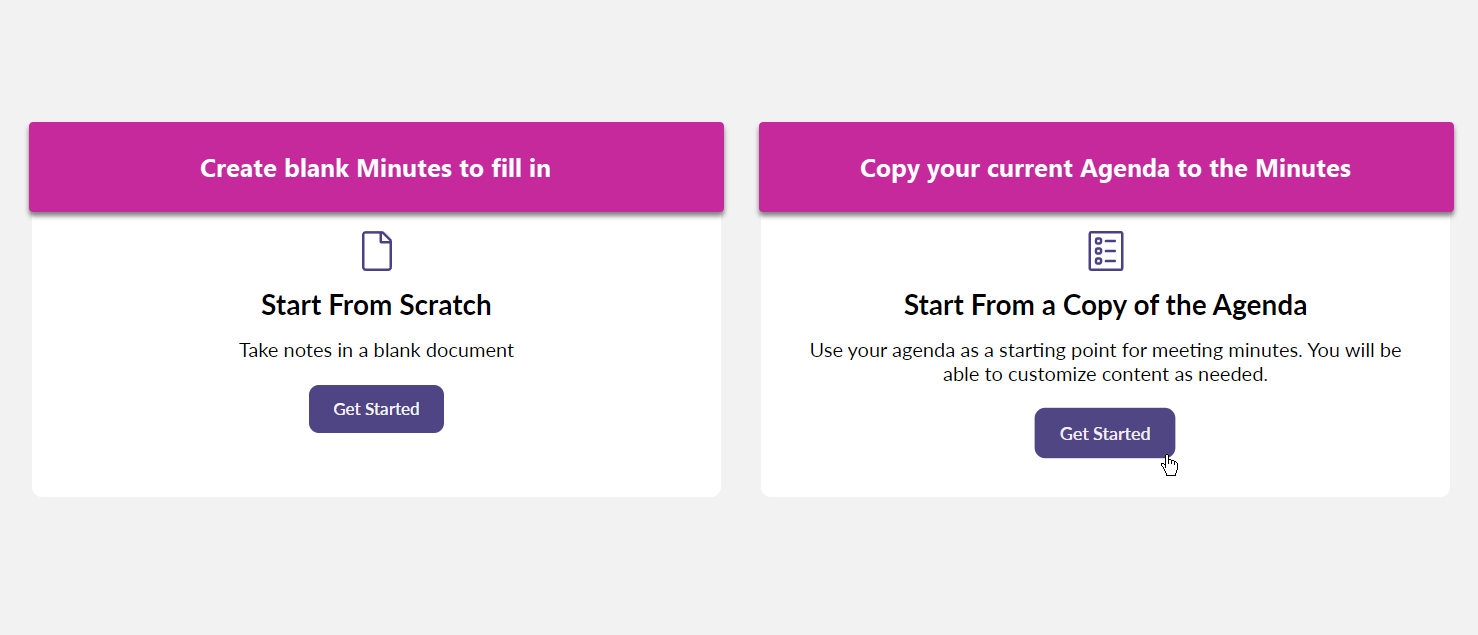Click the agenda checklist icon
Screen dimensions: 1478x635
pyautogui.click(x=1105, y=251)
